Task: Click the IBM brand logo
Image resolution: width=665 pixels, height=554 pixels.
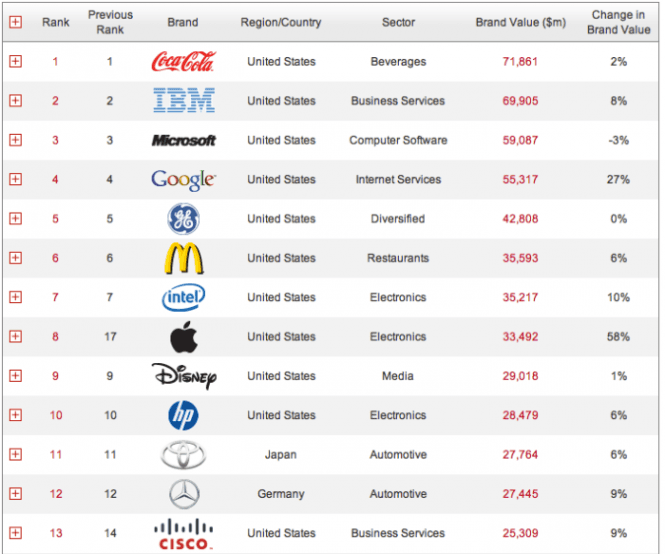Action: coord(183,101)
